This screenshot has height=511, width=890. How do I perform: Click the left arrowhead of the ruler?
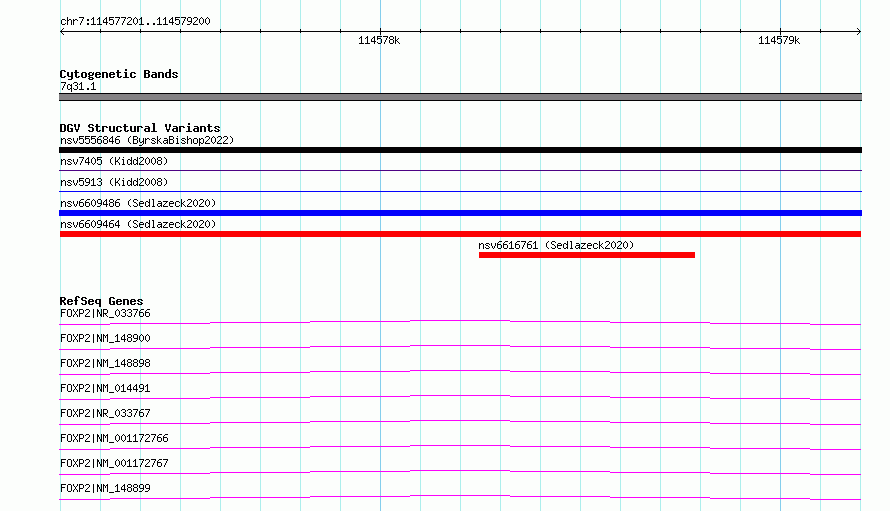click(x=62, y=31)
